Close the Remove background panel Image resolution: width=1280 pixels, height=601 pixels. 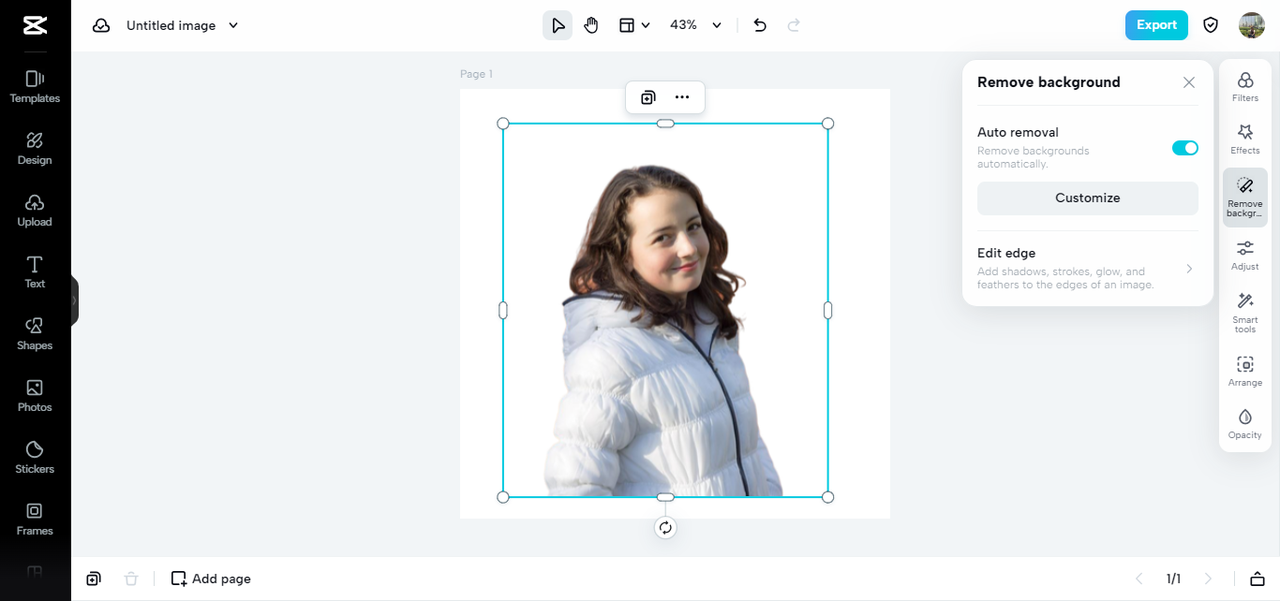[1189, 83]
